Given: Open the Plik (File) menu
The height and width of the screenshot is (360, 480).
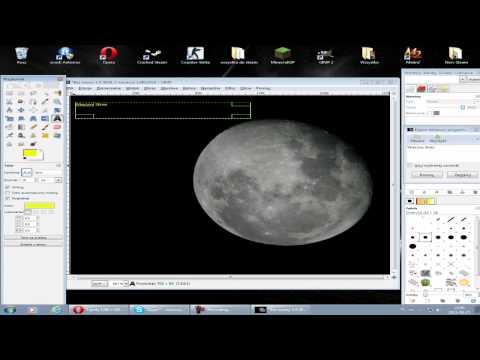Looking at the screenshot, I should pos(70,88).
